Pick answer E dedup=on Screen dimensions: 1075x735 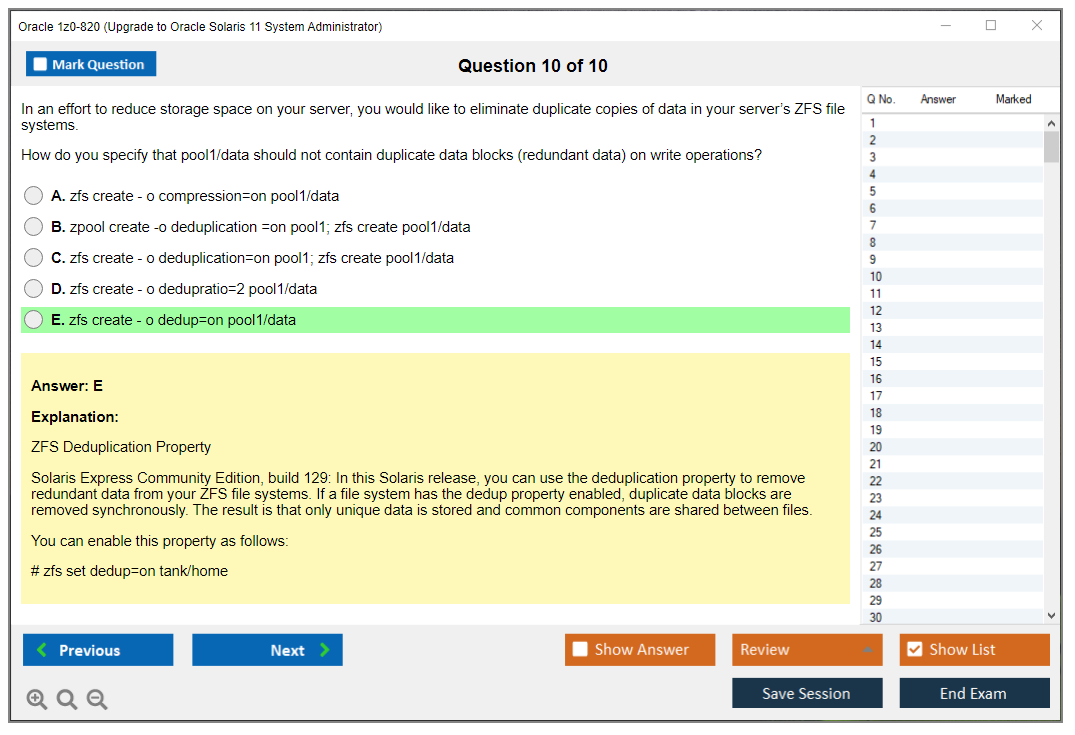[x=34, y=320]
